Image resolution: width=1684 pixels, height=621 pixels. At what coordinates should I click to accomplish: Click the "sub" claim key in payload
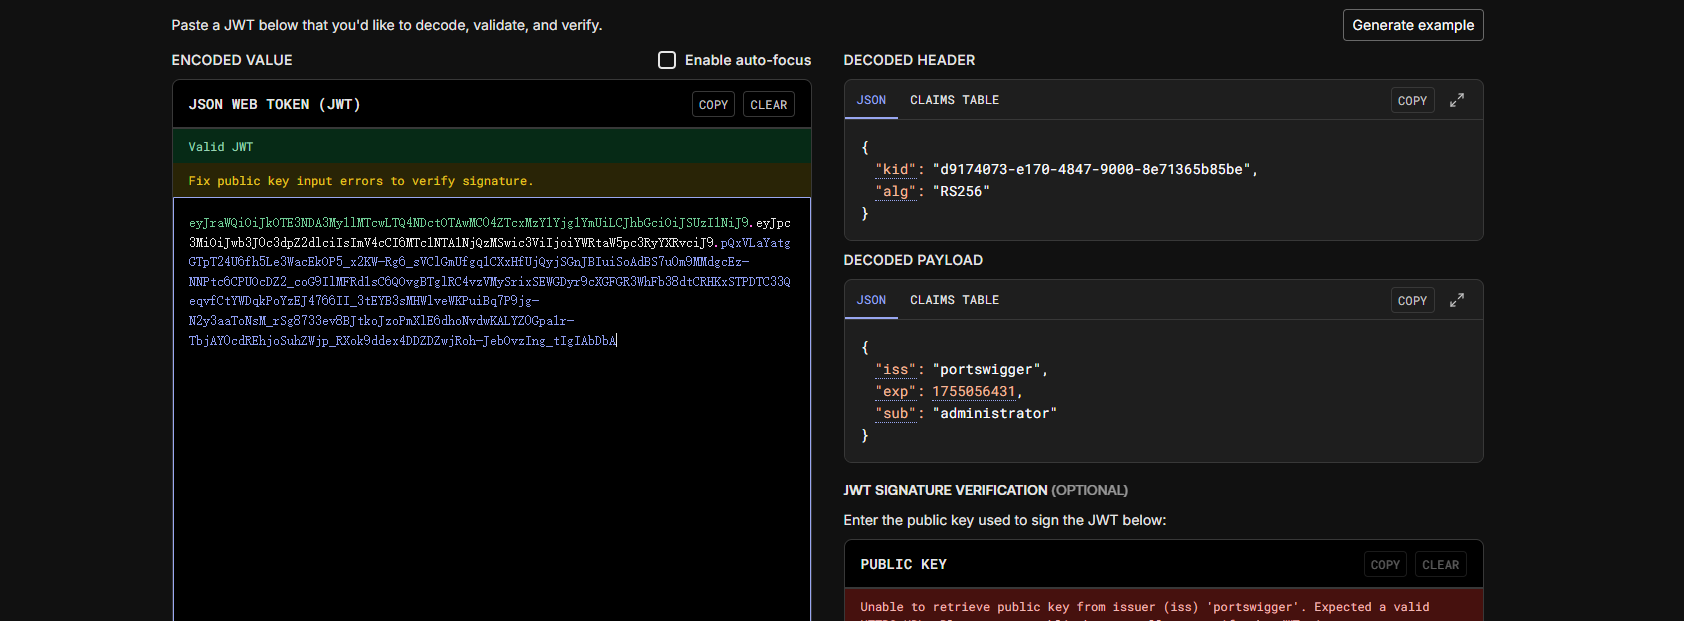[895, 414]
